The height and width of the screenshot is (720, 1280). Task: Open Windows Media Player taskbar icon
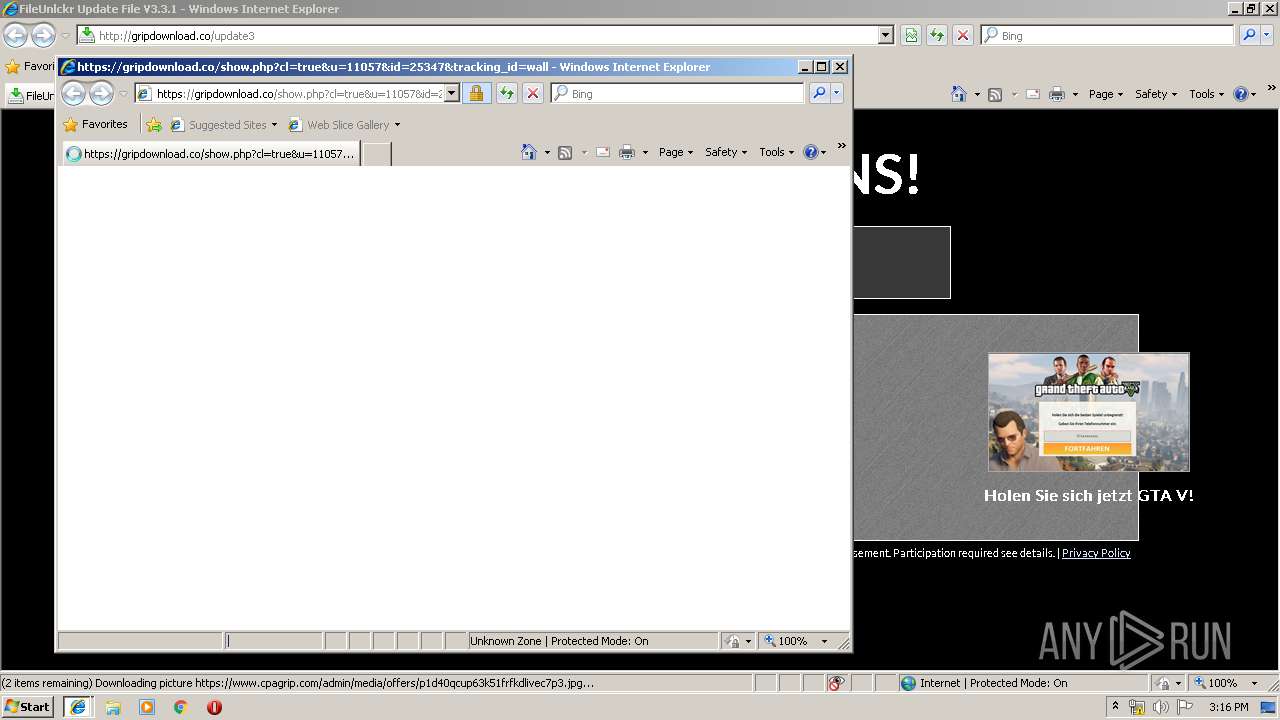(147, 707)
